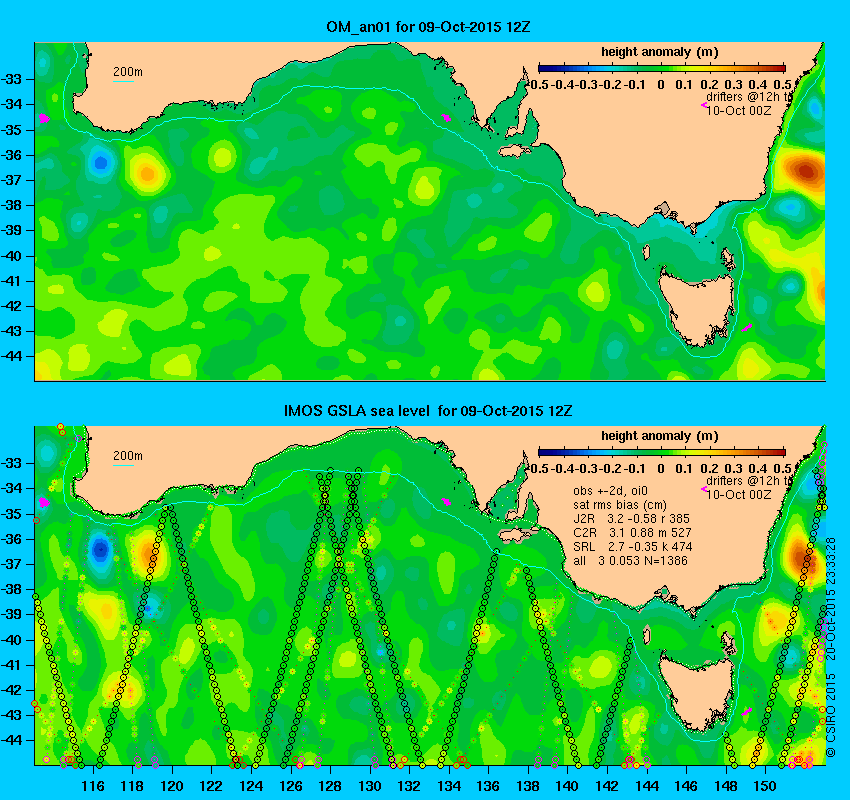
Task: Click the height anomaly colorbar in IMOS GSLA panel
Action: point(661,452)
